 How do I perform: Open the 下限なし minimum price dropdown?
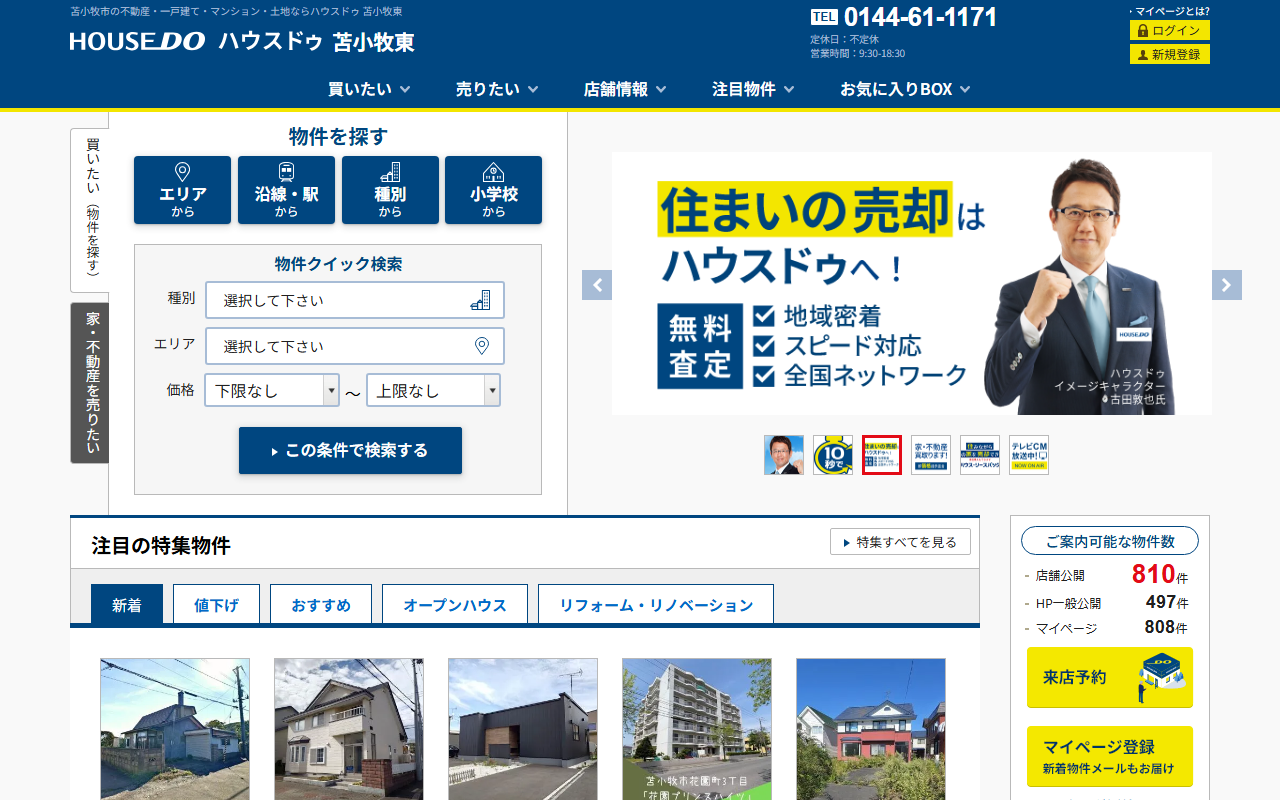tap(272, 390)
